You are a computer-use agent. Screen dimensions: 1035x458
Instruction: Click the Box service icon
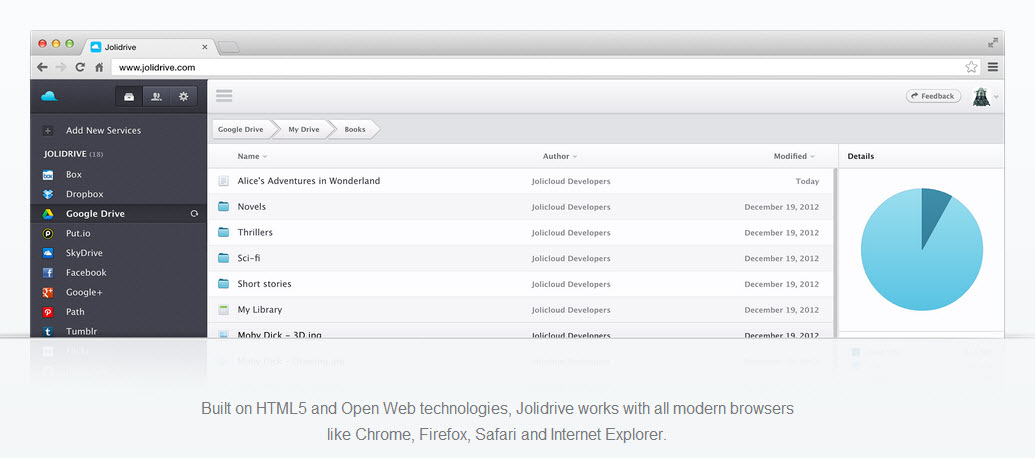(48, 175)
